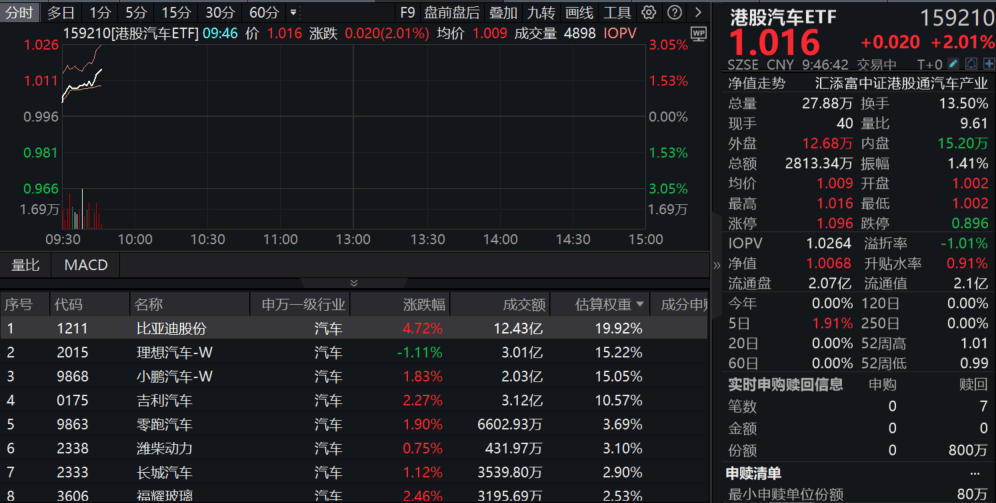Click the pencil edit icon beside T+0
Image resolution: width=996 pixels, height=503 pixels.
[x=953, y=64]
